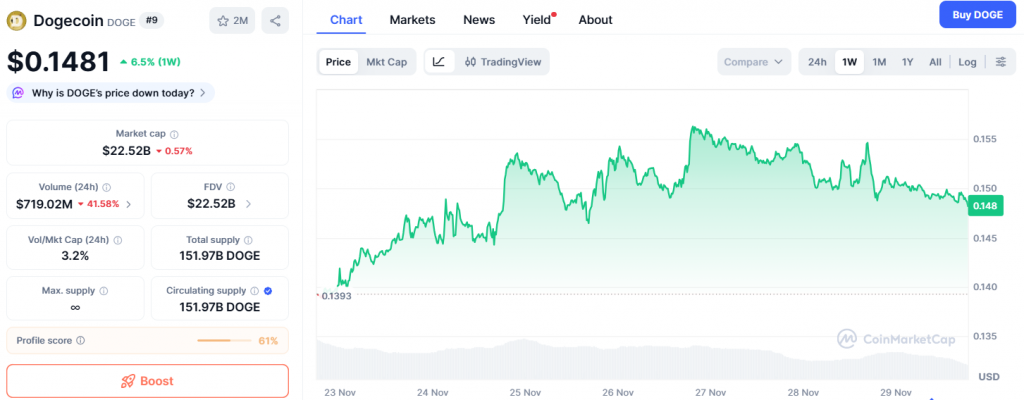The height and width of the screenshot is (400, 1024).
Task: Switch to the Yield tab
Action: pyautogui.click(x=537, y=19)
